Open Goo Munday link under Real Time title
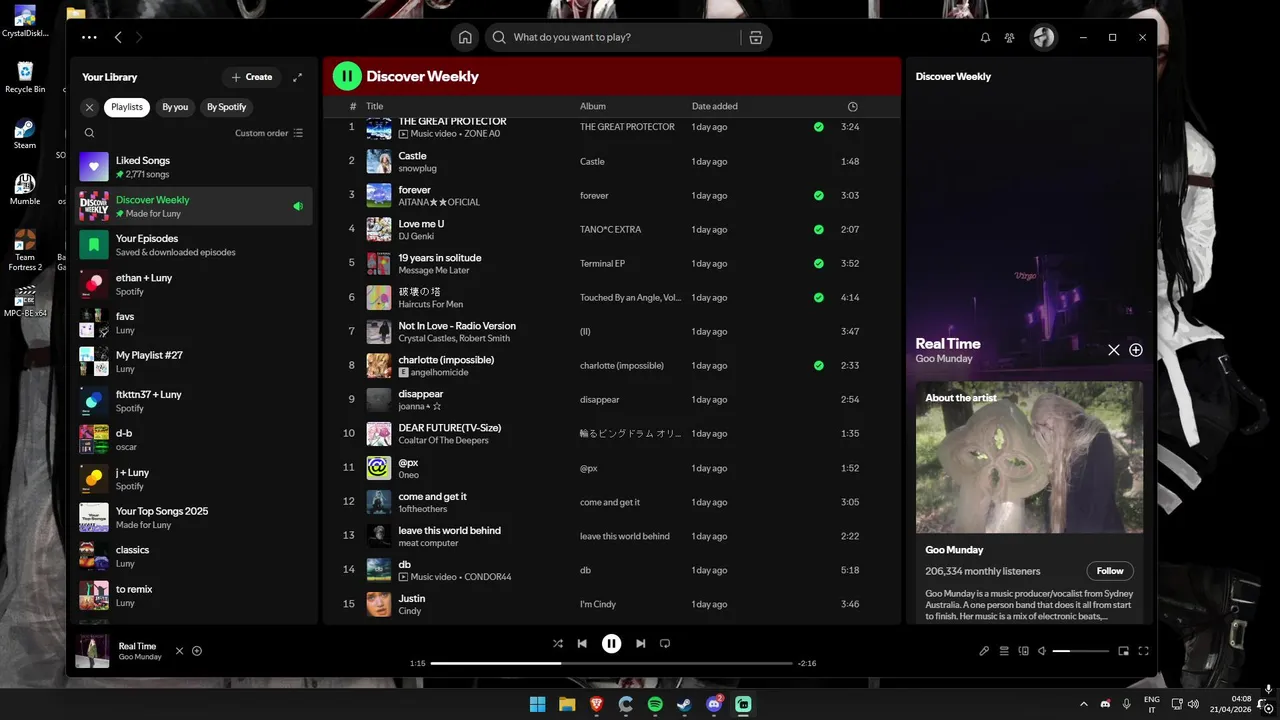The height and width of the screenshot is (720, 1280). coord(944,358)
